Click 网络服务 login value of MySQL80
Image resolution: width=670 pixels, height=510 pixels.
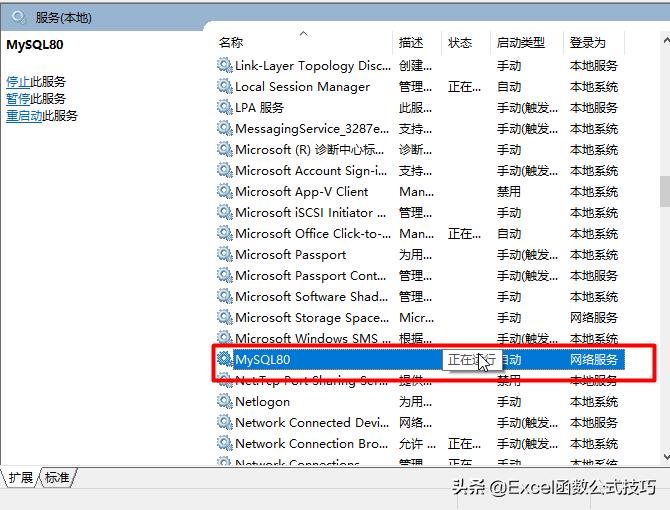(594, 360)
